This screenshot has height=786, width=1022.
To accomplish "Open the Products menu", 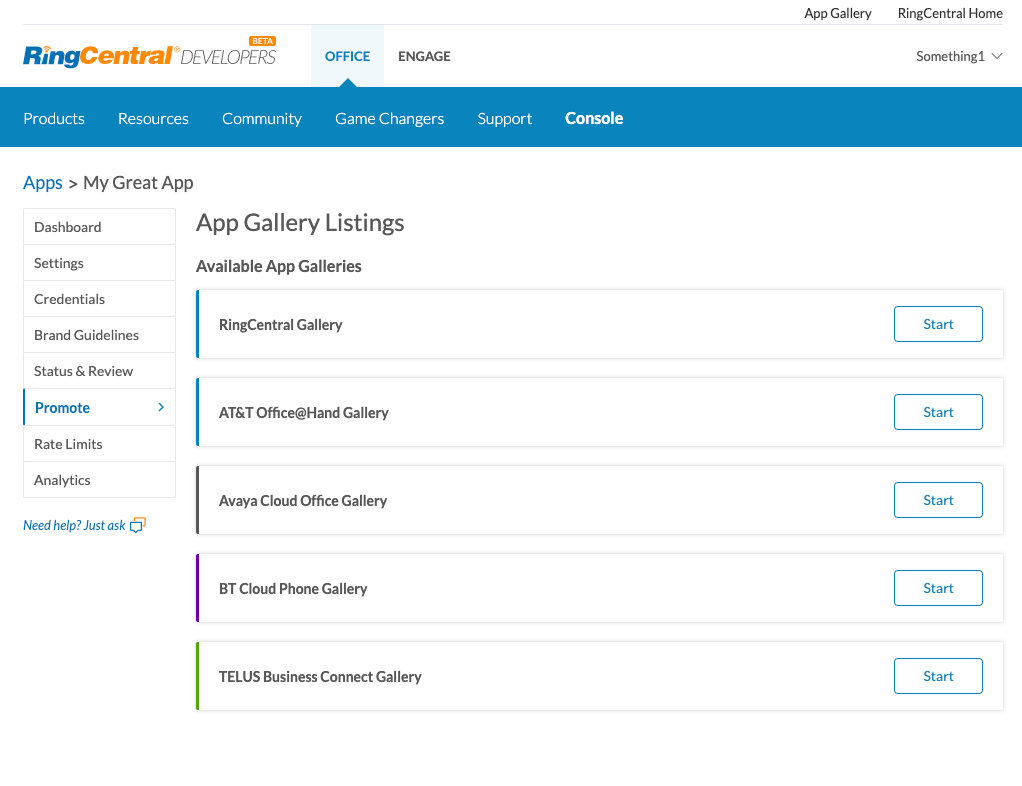I will 54,118.
